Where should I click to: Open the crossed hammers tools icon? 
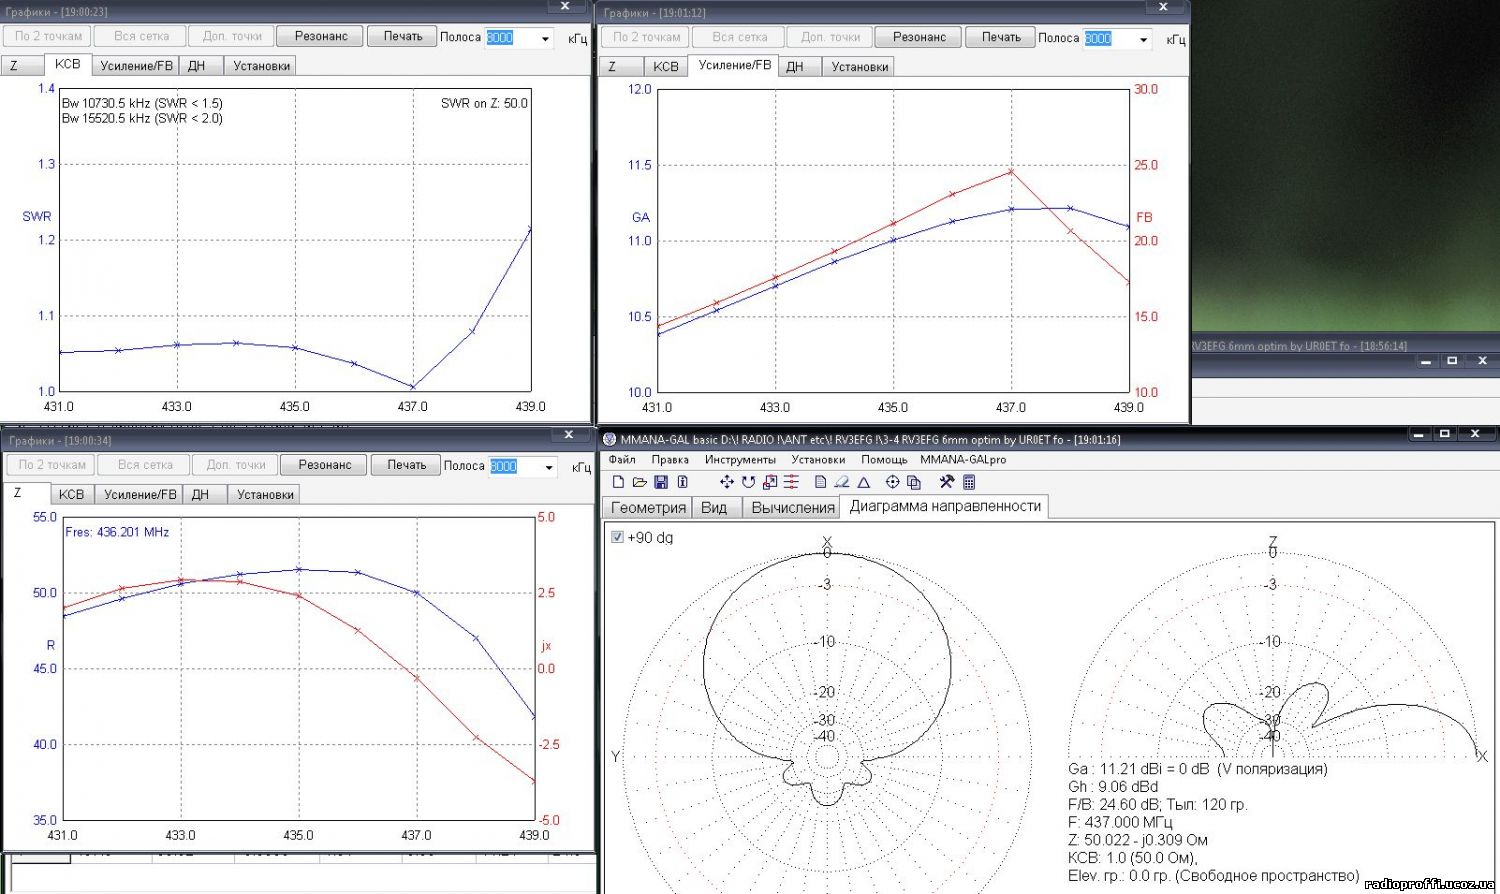[x=947, y=482]
